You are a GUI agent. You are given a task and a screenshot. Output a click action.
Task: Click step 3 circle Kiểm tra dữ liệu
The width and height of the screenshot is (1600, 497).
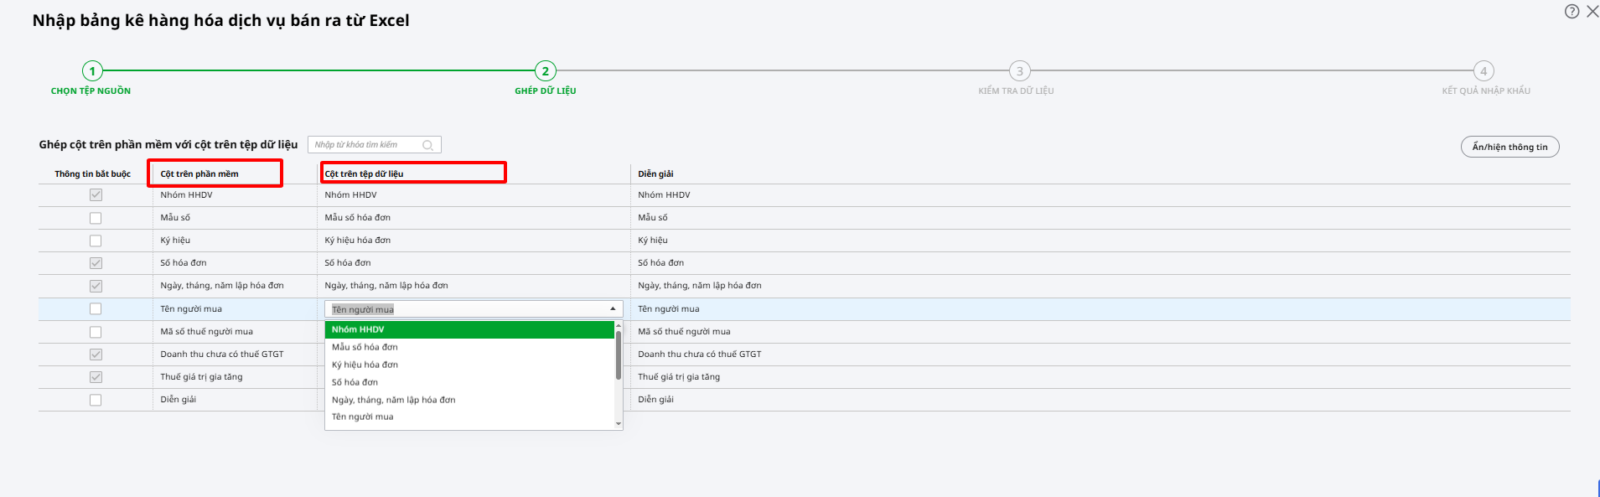(x=1019, y=71)
